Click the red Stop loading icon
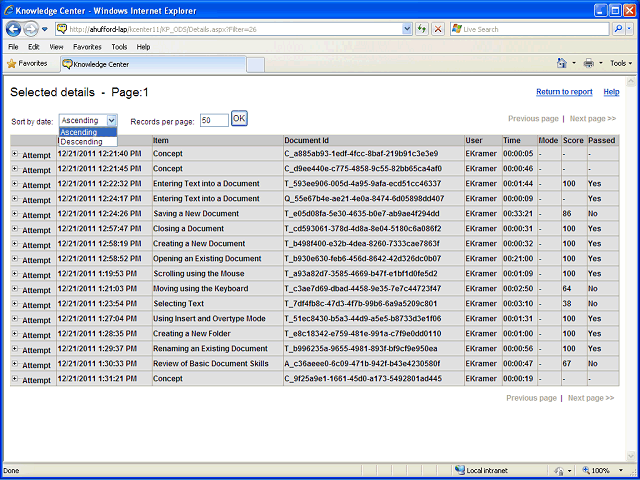 [438, 29]
